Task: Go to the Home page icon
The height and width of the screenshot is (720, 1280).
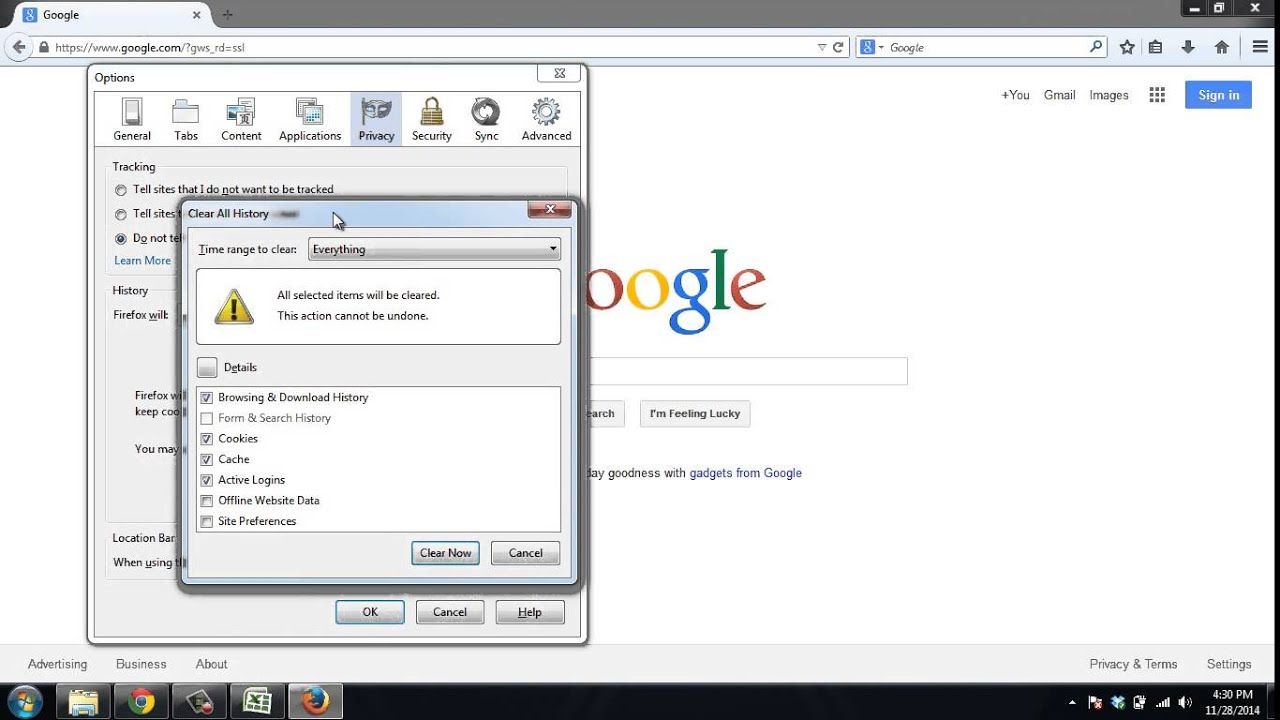Action: coord(1221,47)
